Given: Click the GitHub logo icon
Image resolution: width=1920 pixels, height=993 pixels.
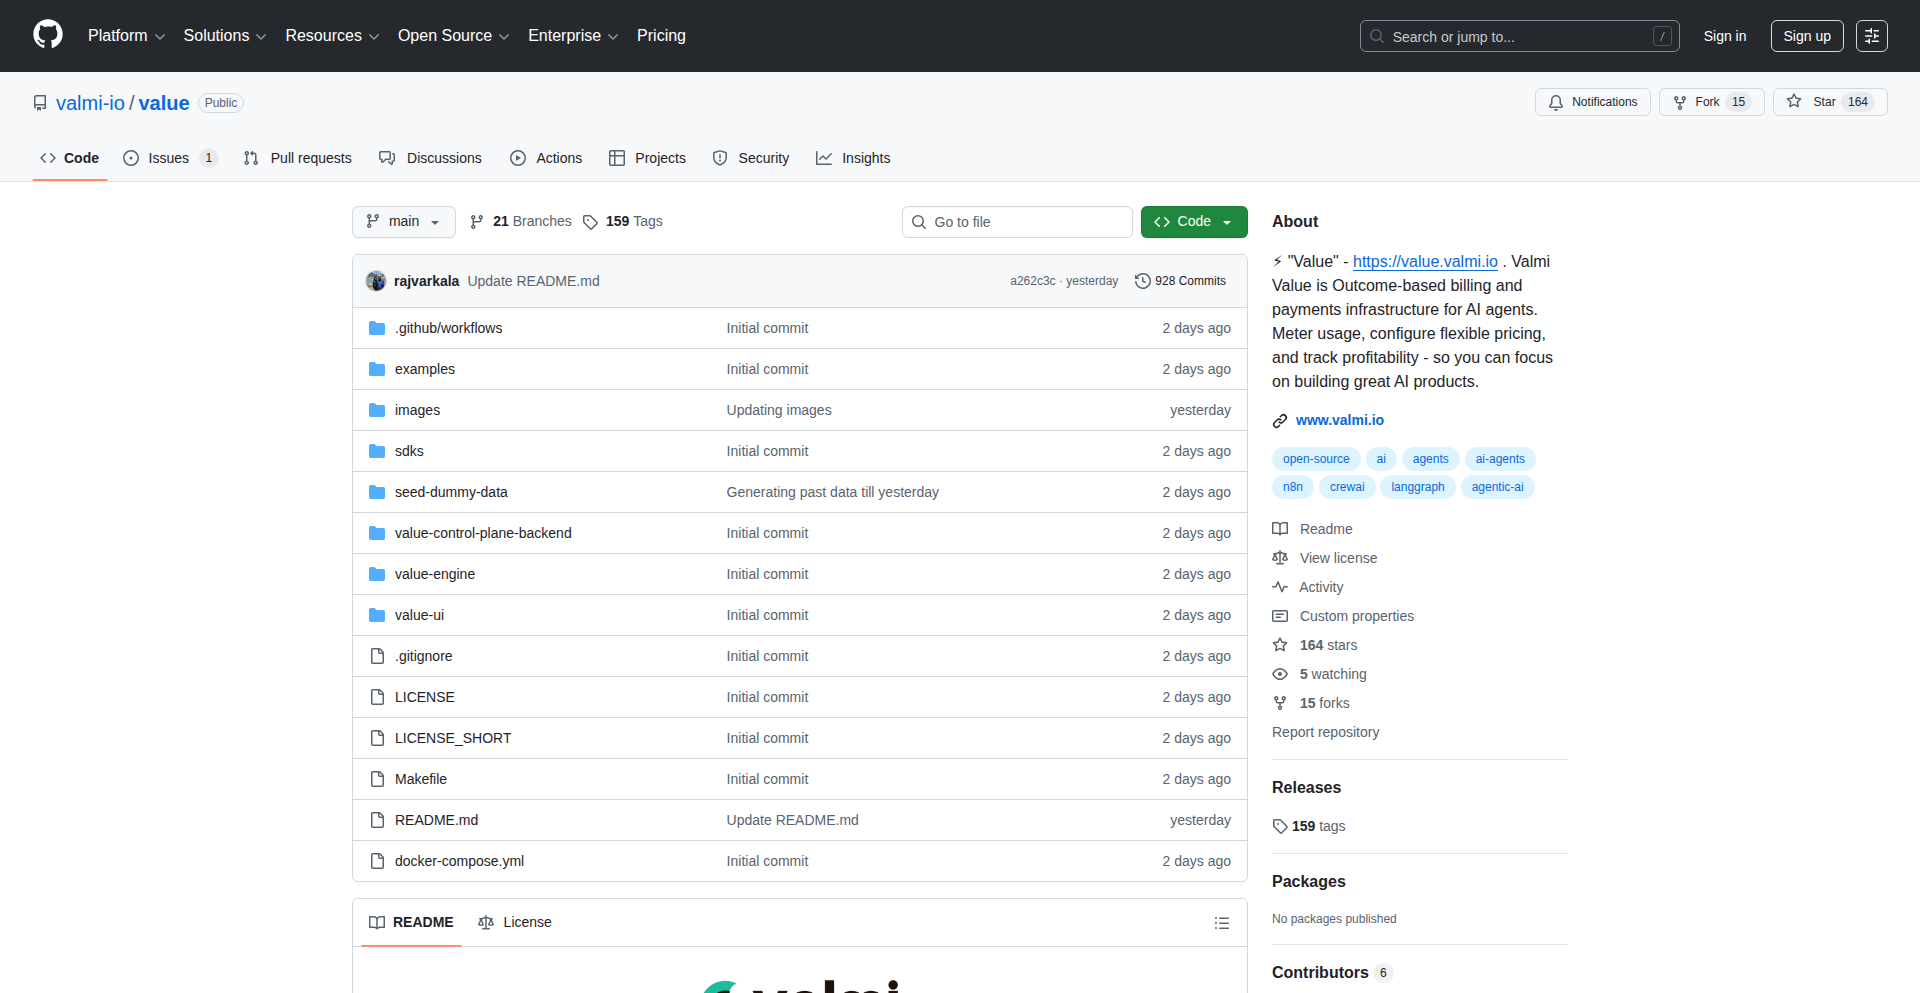Looking at the screenshot, I should [x=48, y=35].
